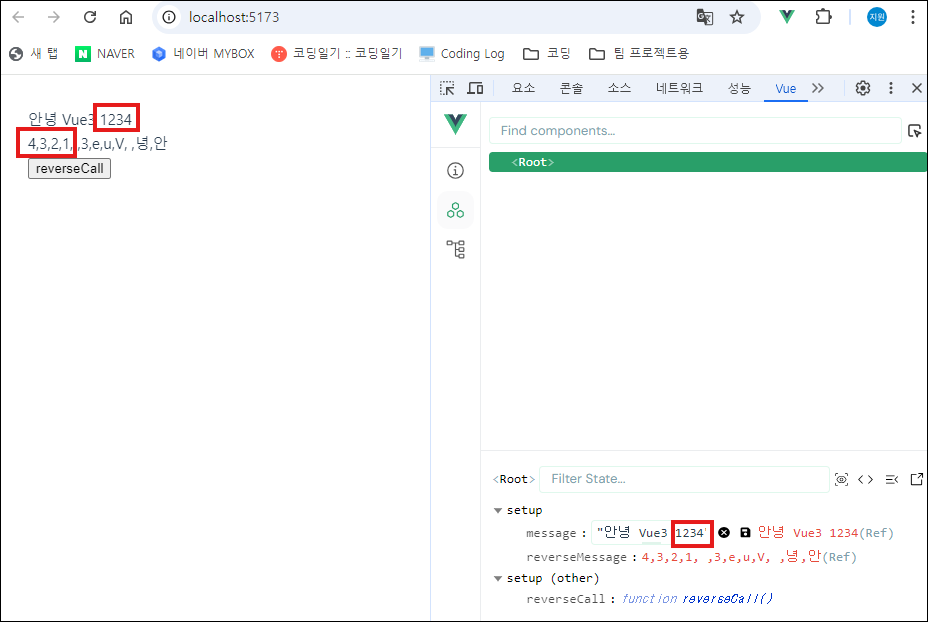Open the Vue devtools extension icon

tap(787, 17)
